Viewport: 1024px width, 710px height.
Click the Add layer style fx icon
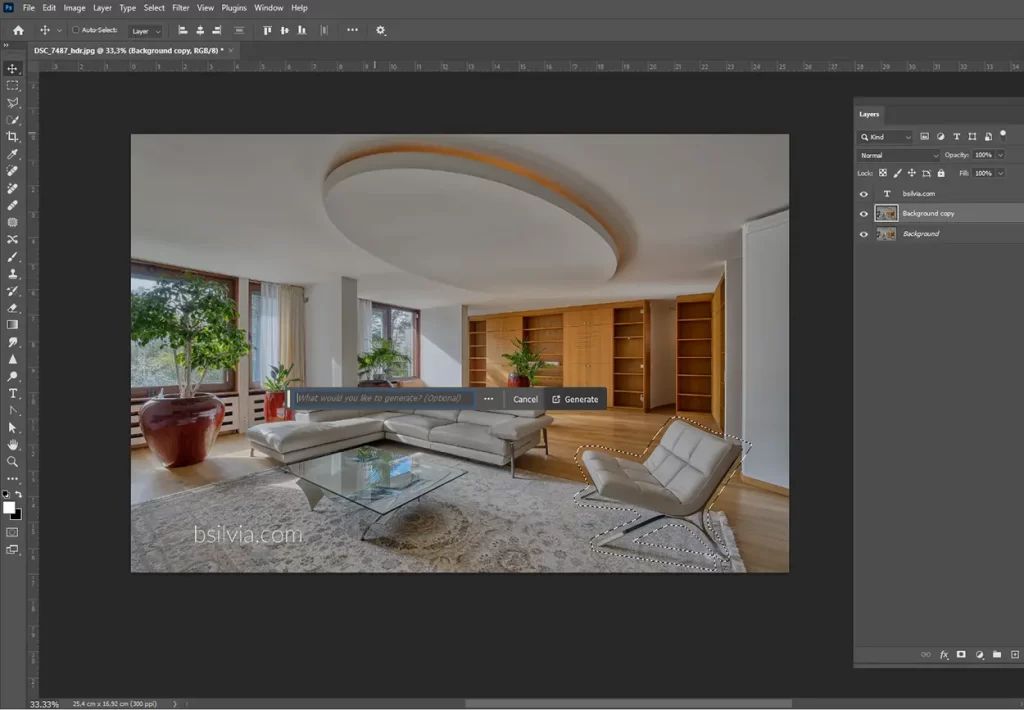(x=944, y=654)
